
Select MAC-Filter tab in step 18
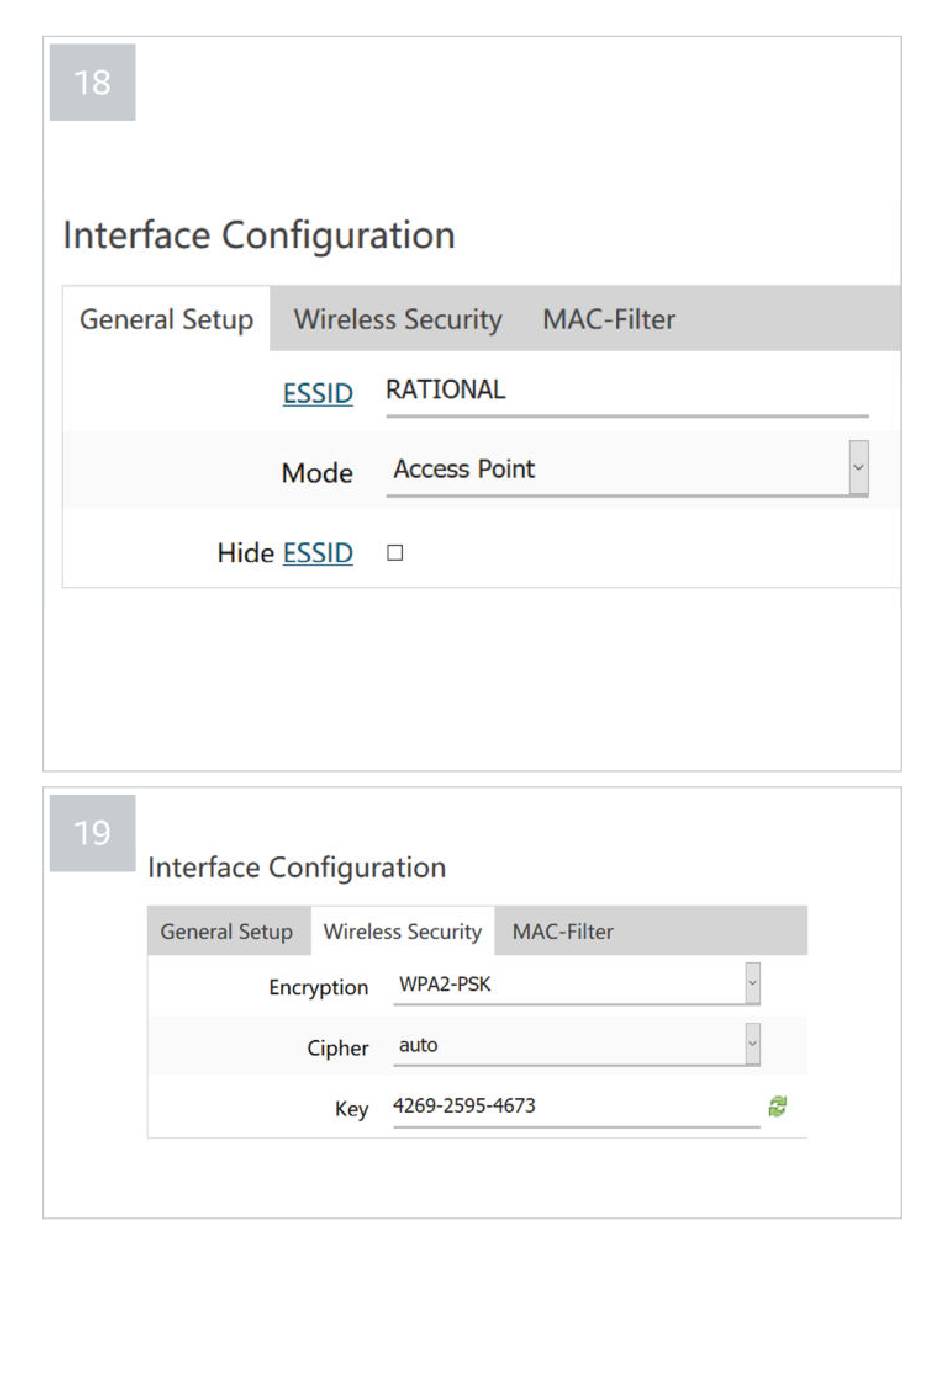click(609, 319)
